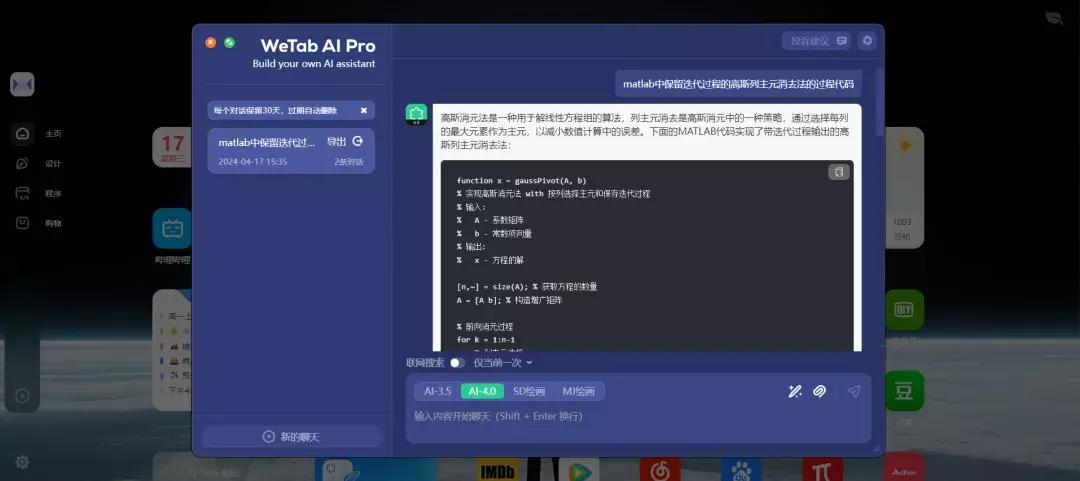This screenshot has width=1080, height=481.
Task: Dismiss the 30-day retention notice
Action: tap(364, 110)
